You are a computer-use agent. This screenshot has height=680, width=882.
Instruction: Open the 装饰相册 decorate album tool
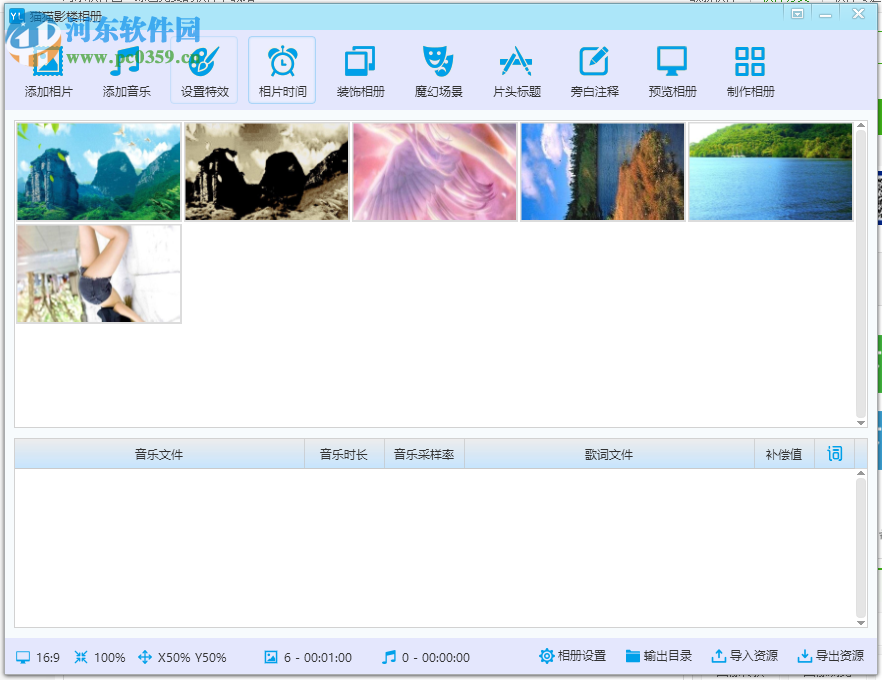click(x=361, y=70)
